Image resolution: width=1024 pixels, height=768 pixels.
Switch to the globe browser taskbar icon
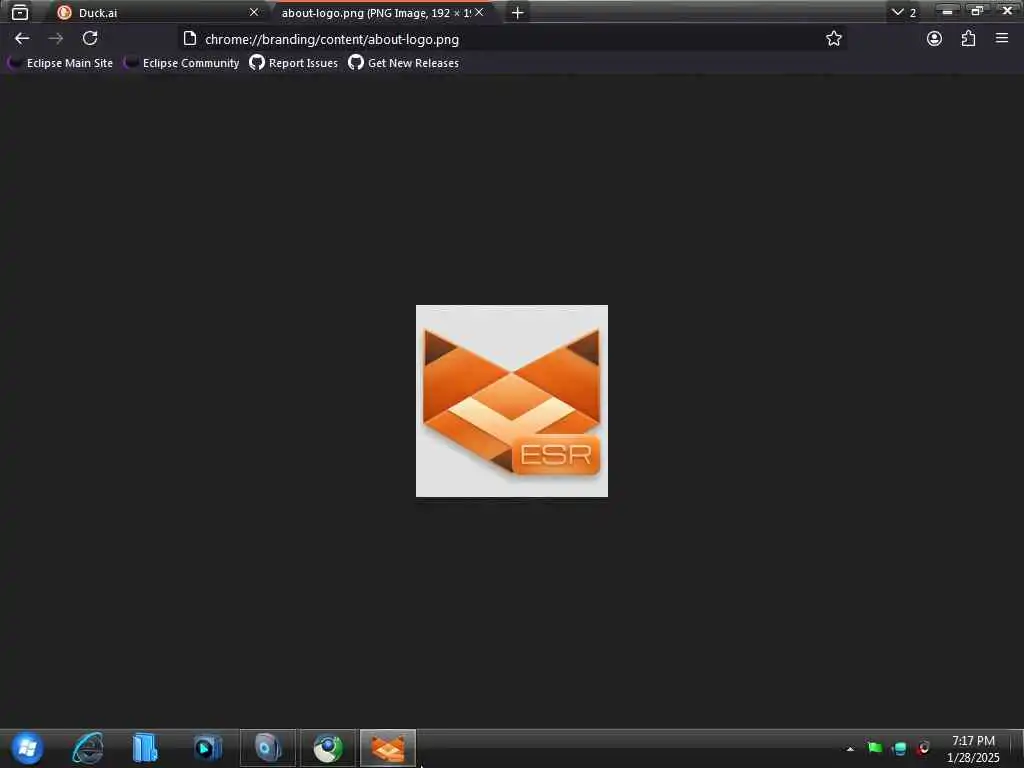tap(328, 748)
